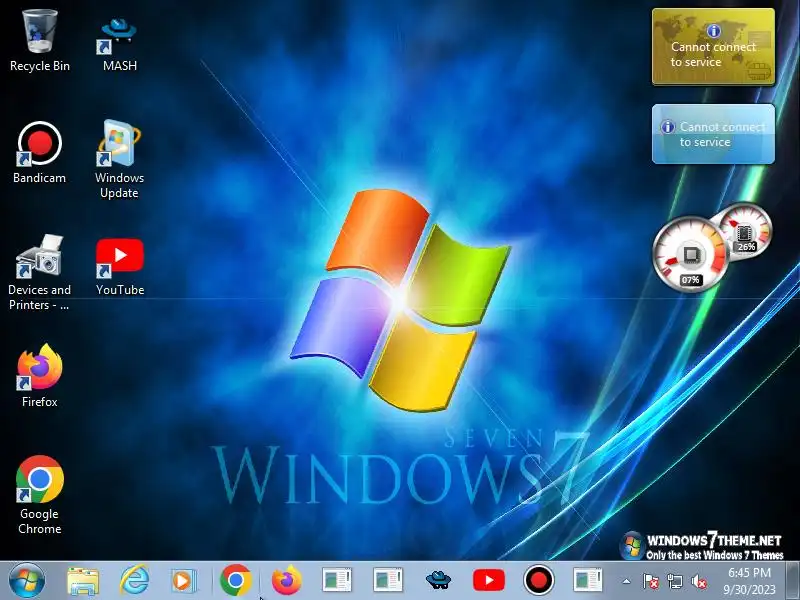Select the Bandicam desktop shortcut

39,152
